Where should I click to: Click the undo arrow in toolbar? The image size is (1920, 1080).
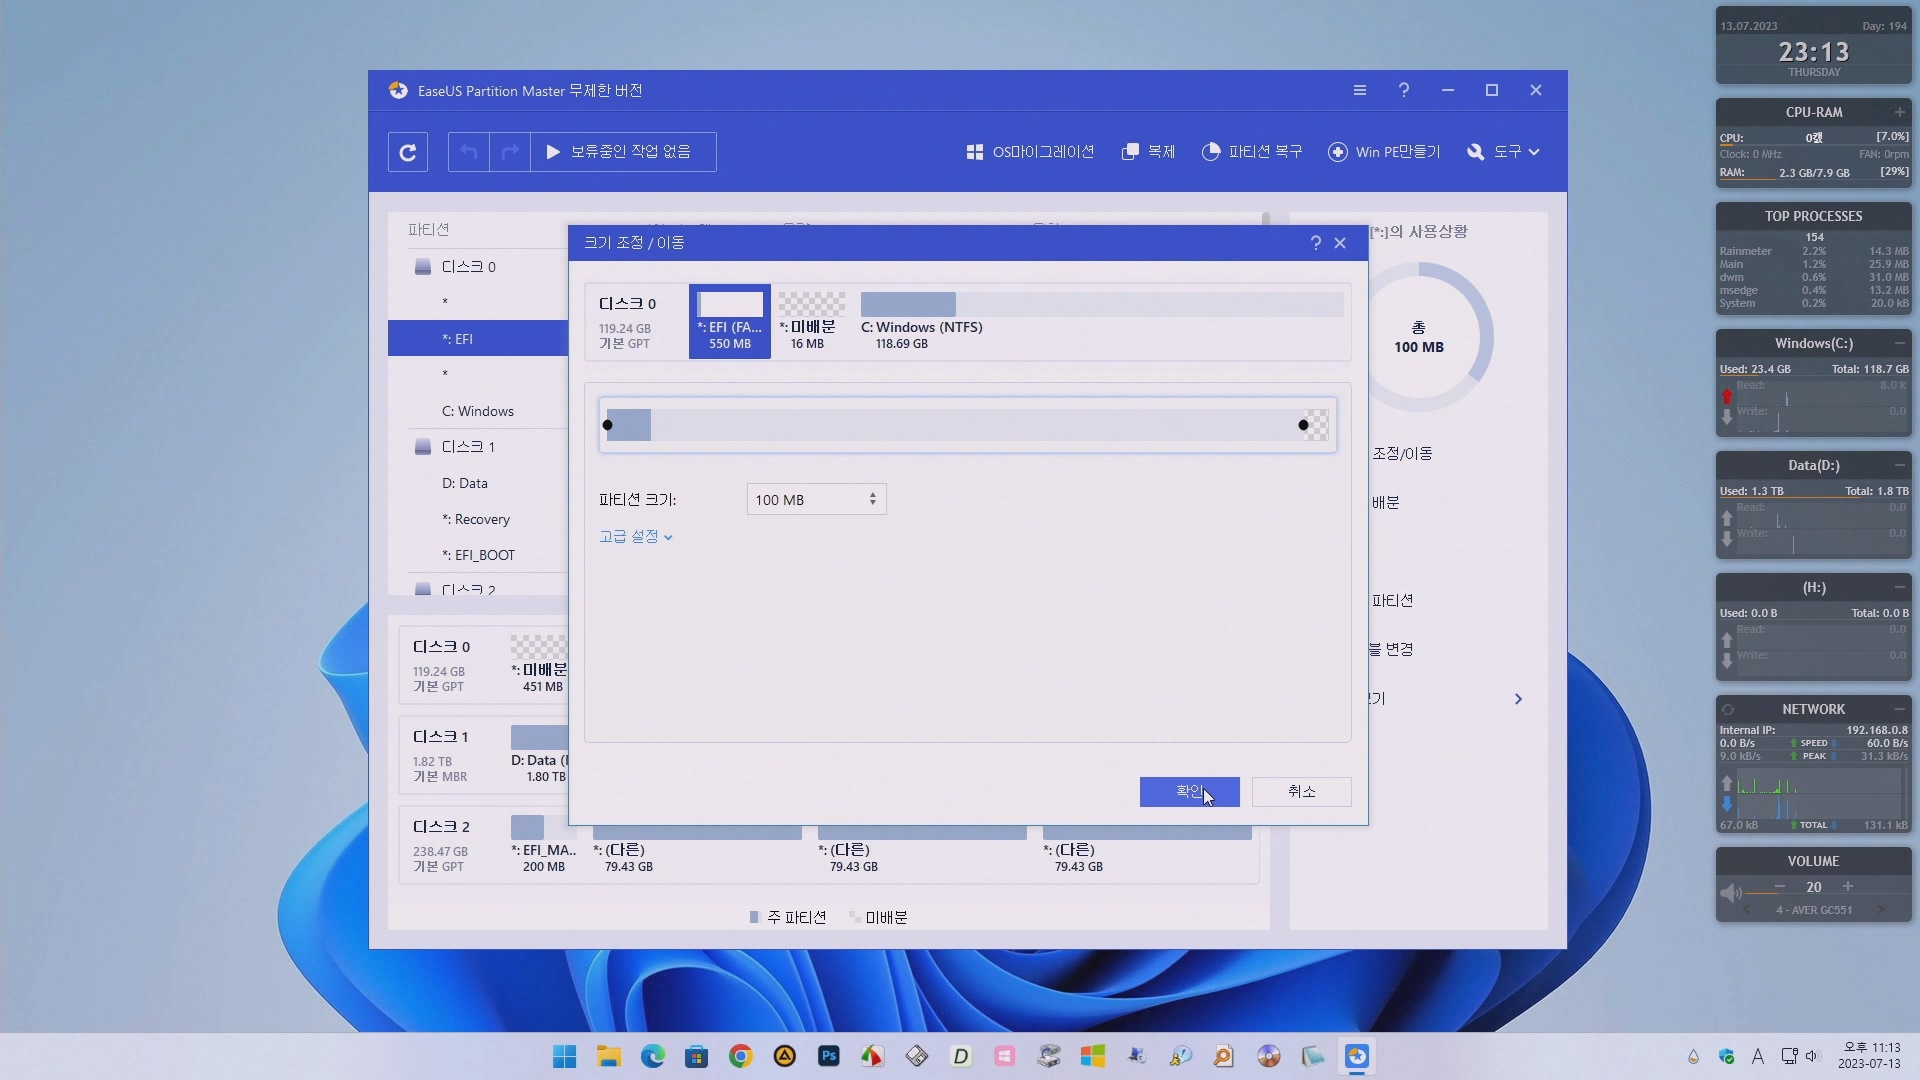[469, 152]
